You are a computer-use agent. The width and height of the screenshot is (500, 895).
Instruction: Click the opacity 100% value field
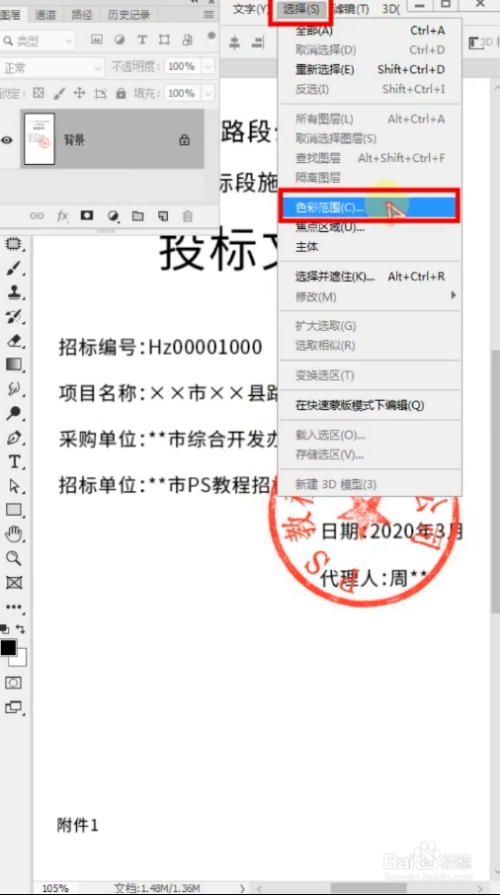coord(182,67)
